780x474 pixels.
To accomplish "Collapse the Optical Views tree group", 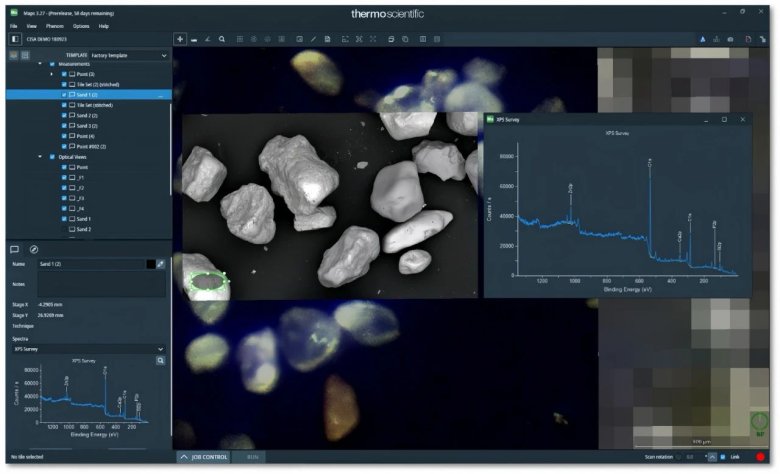I will (x=41, y=157).
